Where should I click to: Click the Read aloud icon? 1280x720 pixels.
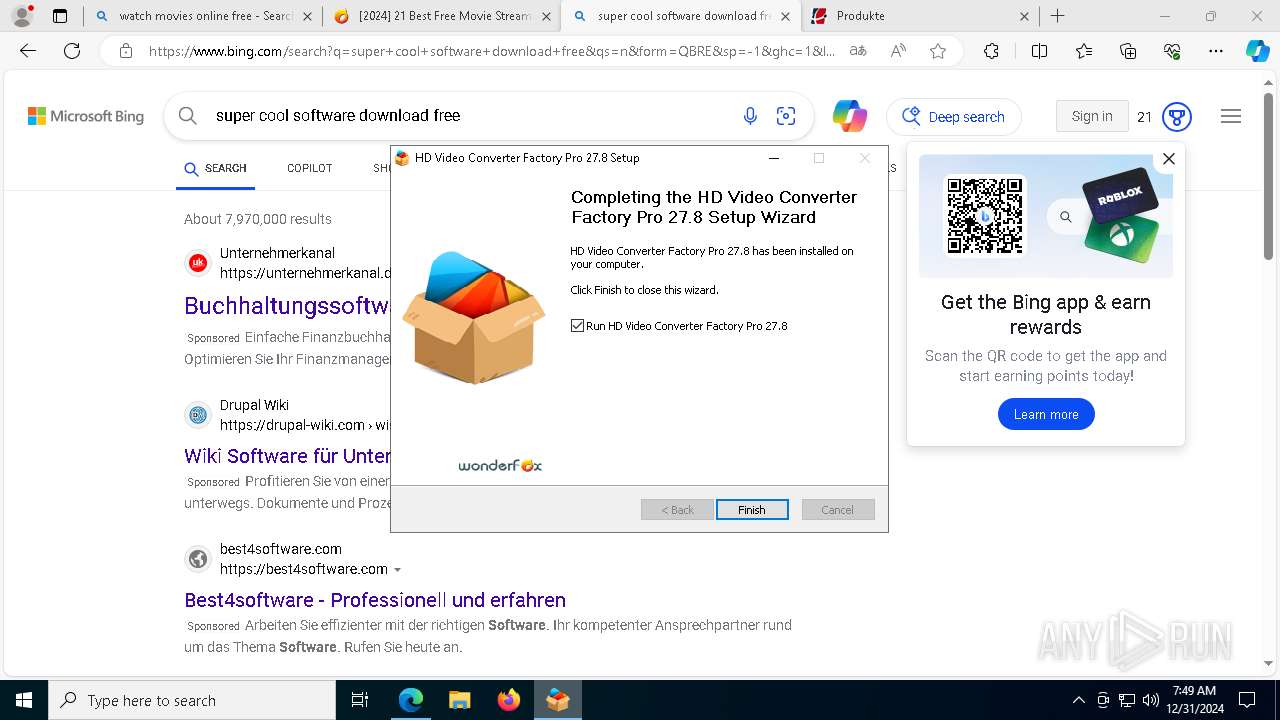click(898, 51)
